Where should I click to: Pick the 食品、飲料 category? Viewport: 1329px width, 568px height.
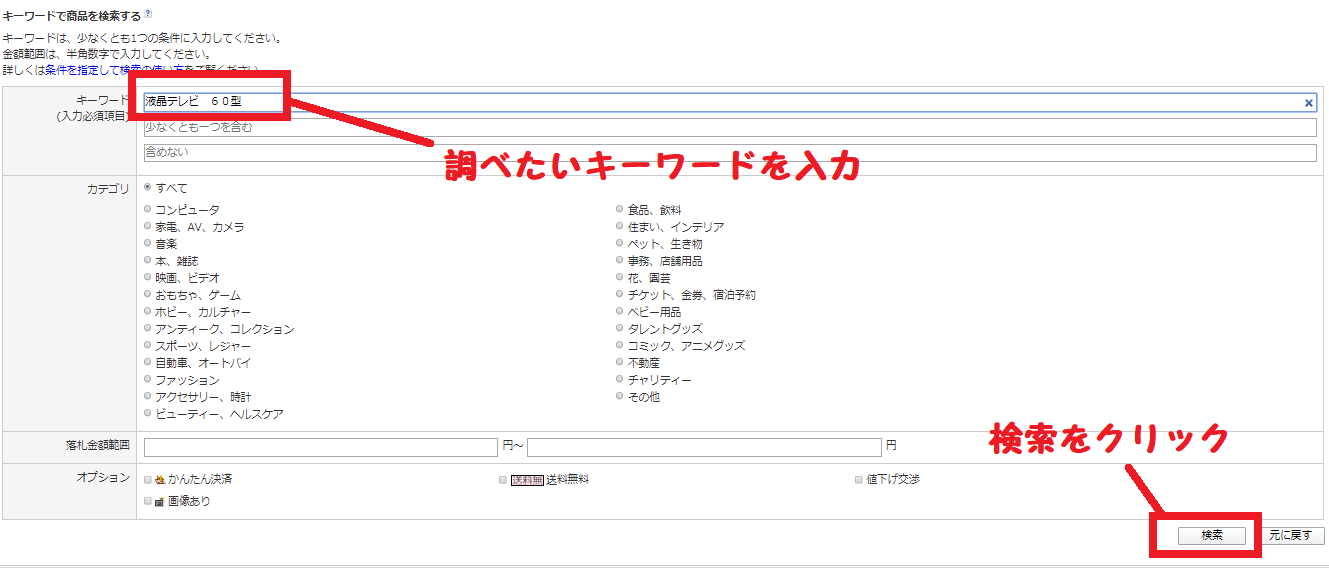pyautogui.click(x=621, y=210)
